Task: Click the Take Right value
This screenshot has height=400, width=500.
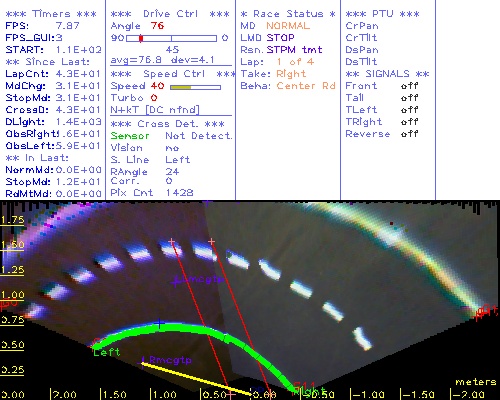Action: point(291,74)
